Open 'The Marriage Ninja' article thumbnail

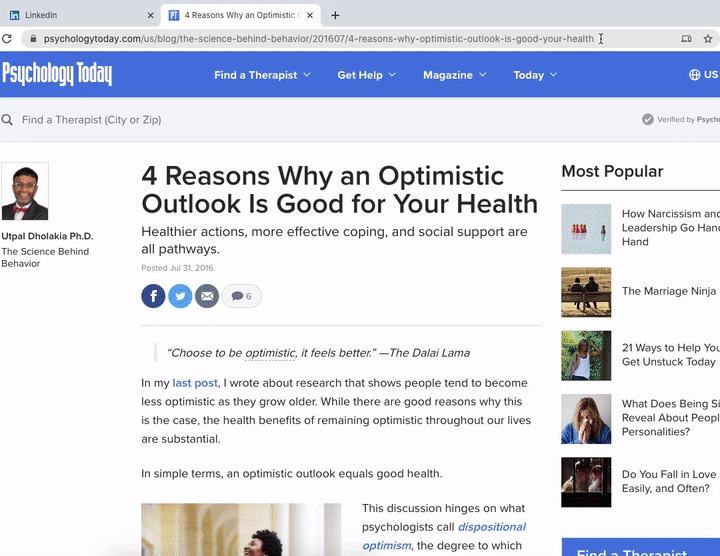tap(586, 292)
